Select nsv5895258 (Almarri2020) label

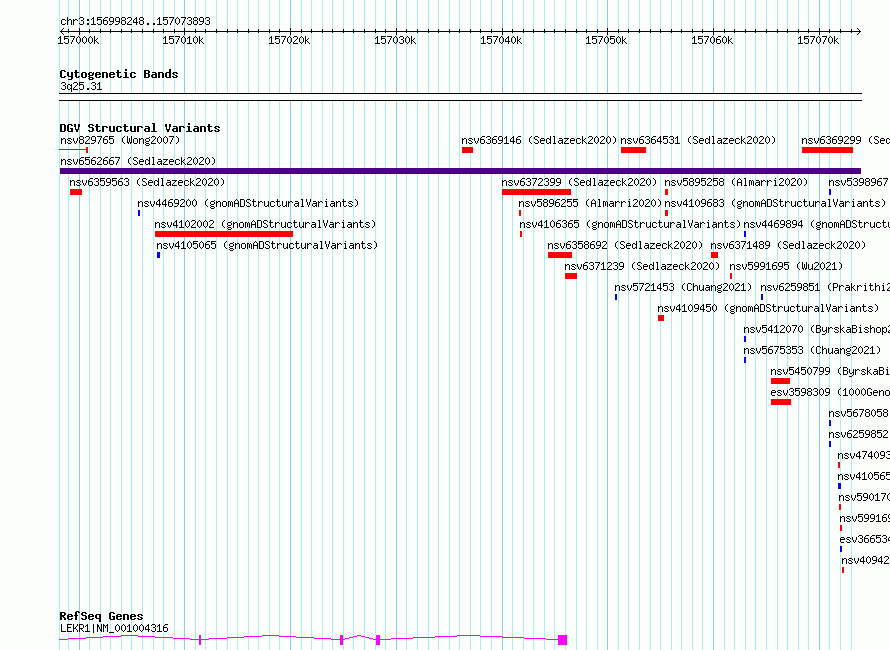736,182
